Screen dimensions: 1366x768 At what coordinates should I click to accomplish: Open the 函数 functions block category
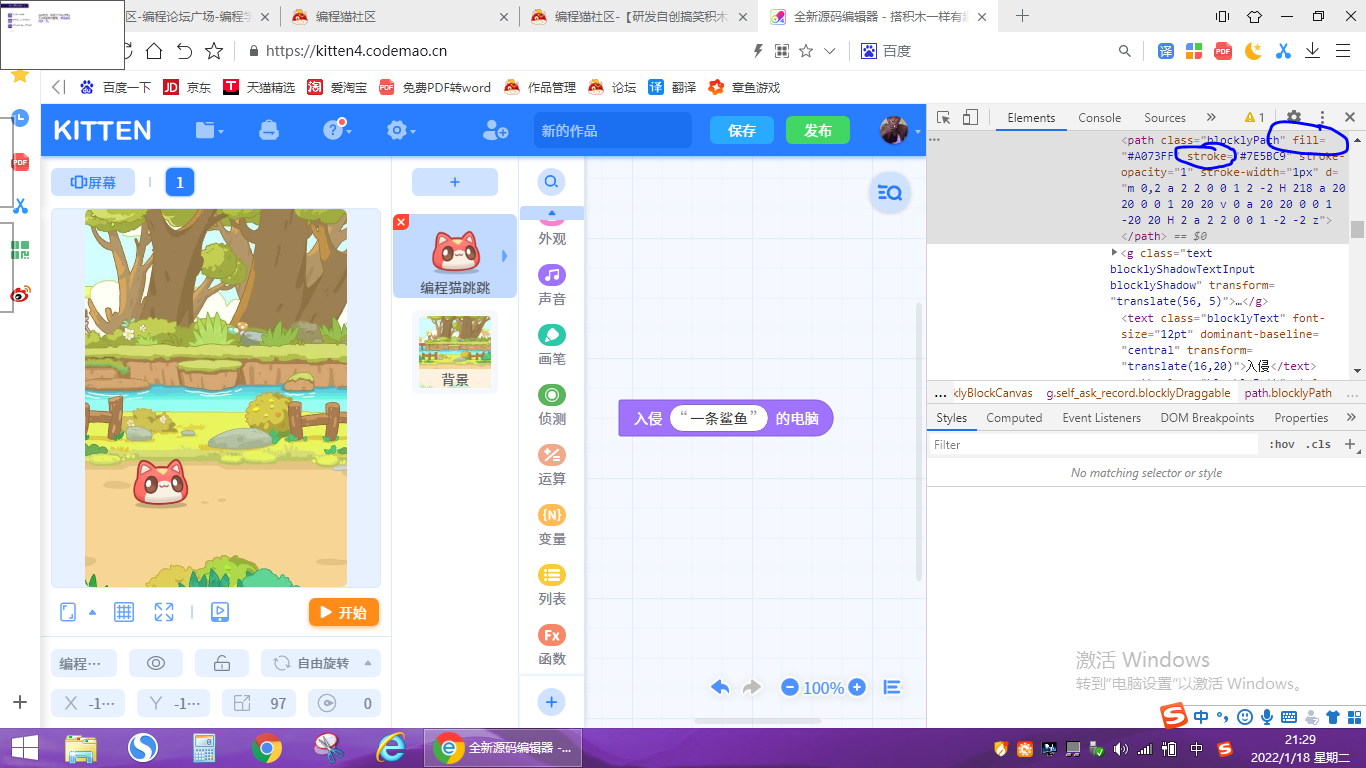coord(552,644)
